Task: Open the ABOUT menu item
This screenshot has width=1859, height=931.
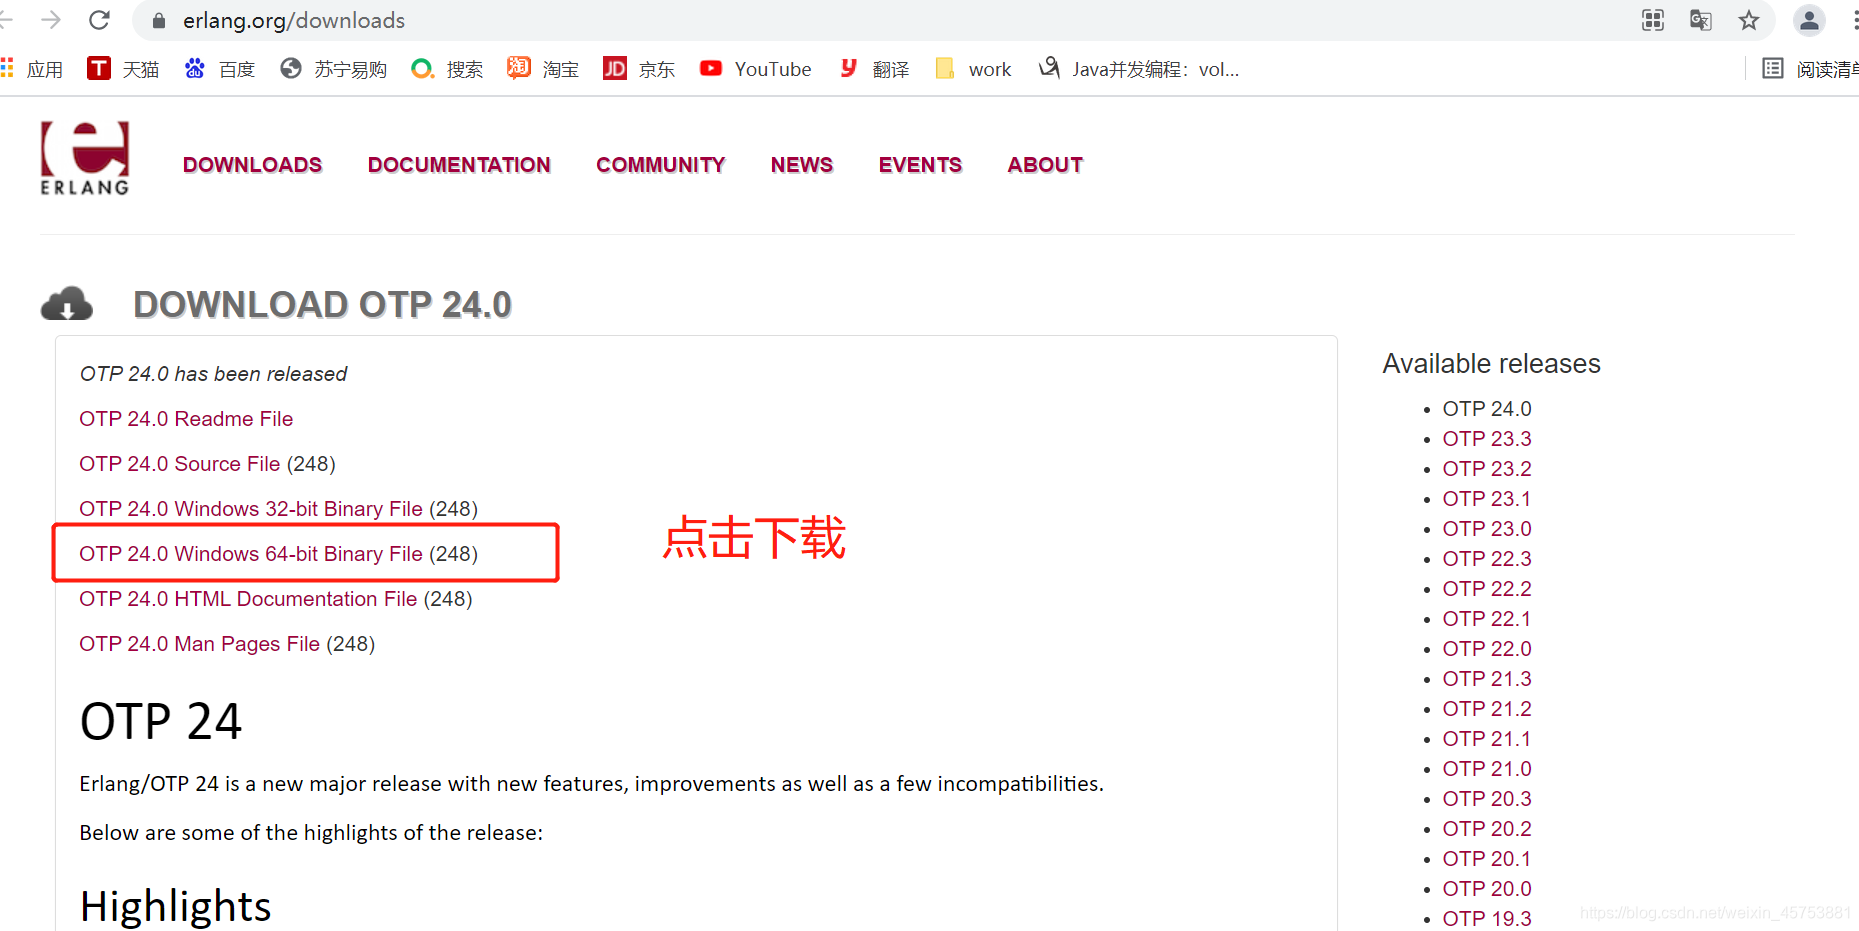Action: pyautogui.click(x=1045, y=165)
